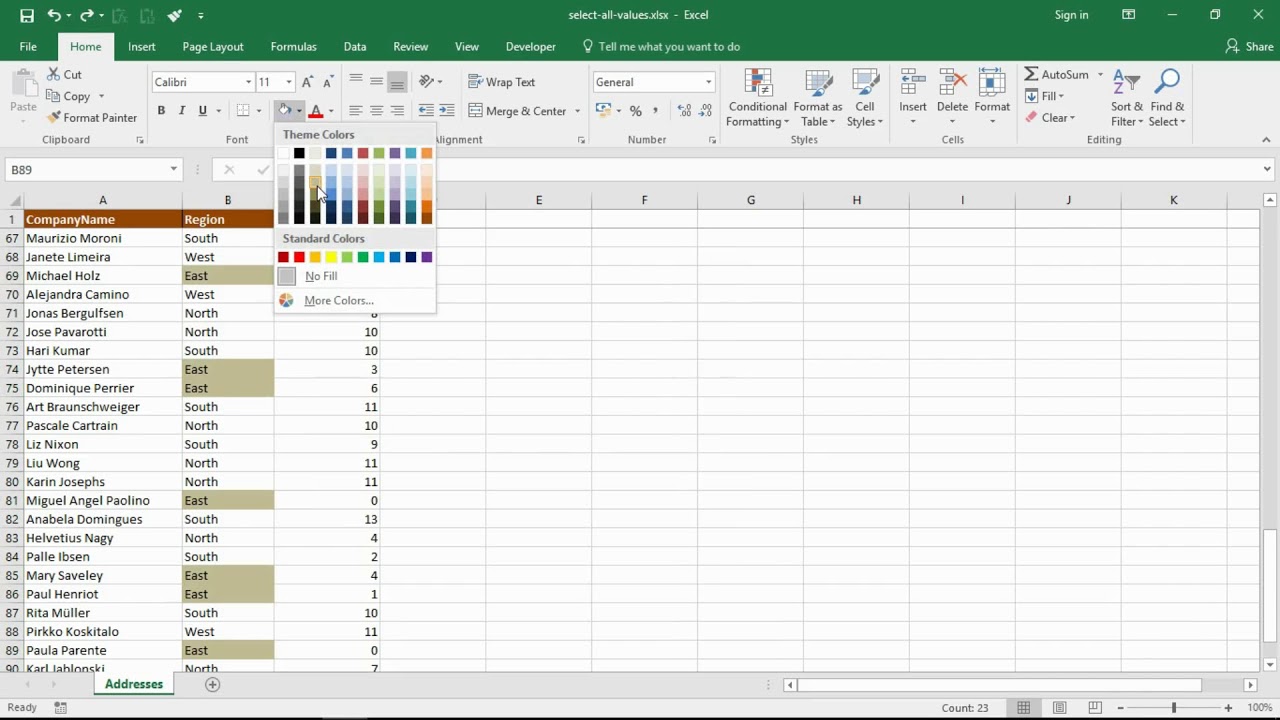Viewport: 1280px width, 720px height.
Task: Open the File tab
Action: coord(28,46)
